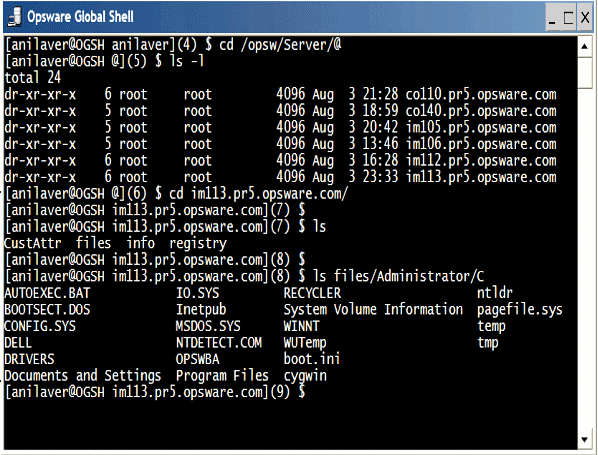Select im106.pr5.opsware.com in the listing
This screenshot has width=598, height=455.
[481, 144]
